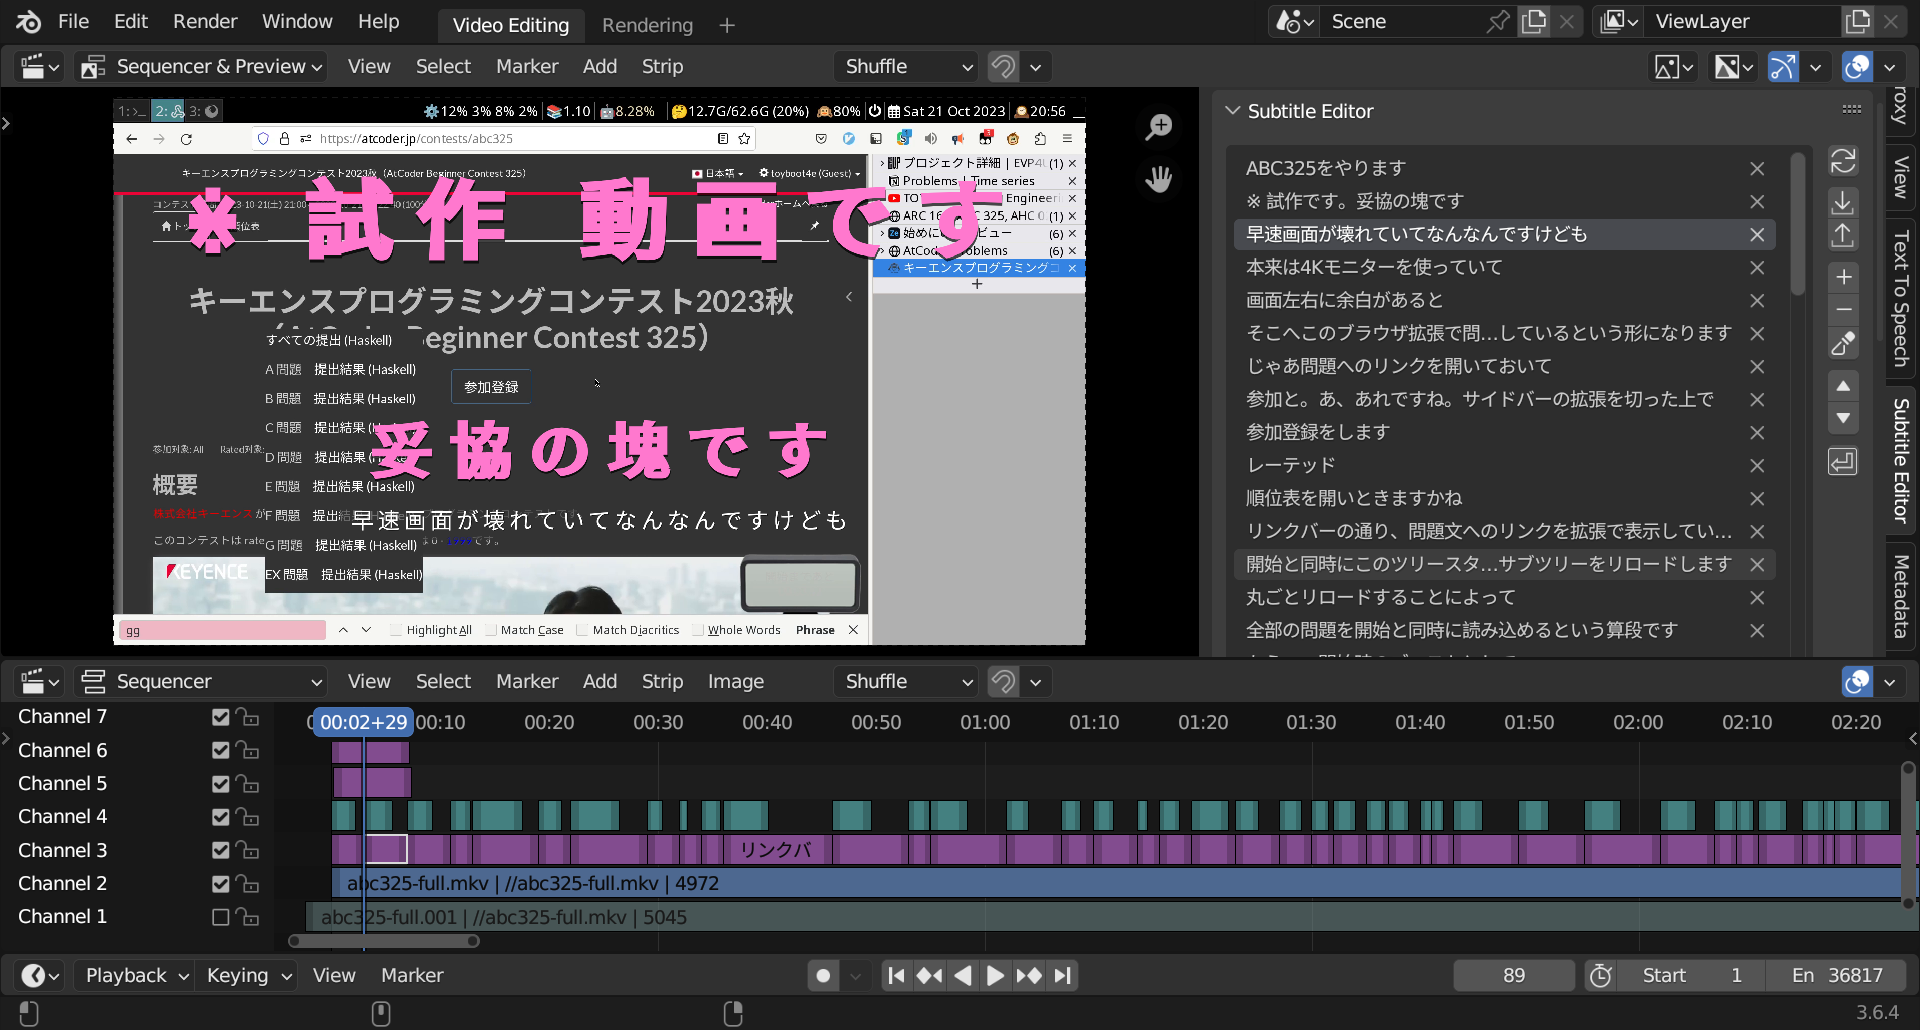Open the Keying dropdown
The image size is (1920, 1030).
point(248,976)
